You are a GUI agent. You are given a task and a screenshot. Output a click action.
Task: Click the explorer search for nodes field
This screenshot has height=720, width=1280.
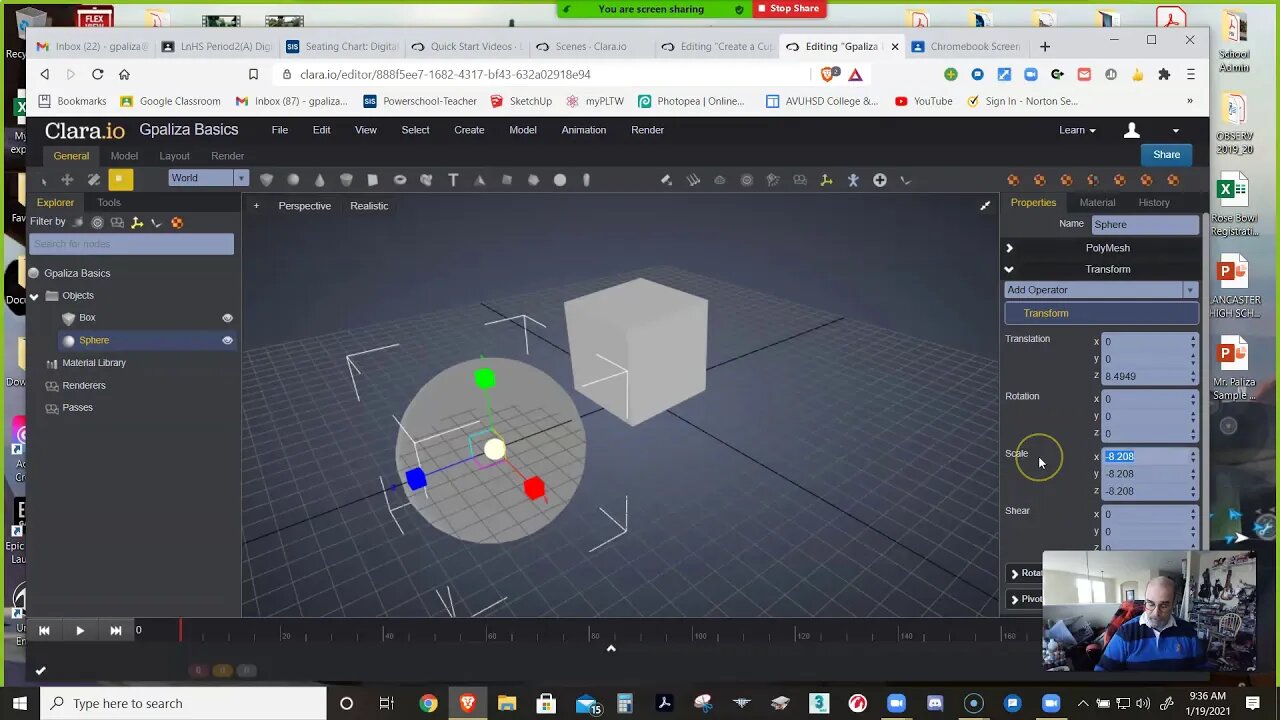click(x=131, y=244)
